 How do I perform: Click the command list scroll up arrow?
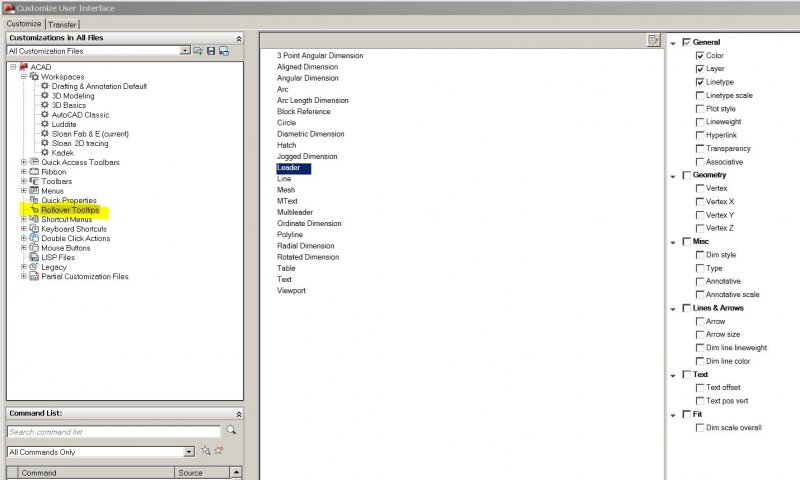point(236,472)
